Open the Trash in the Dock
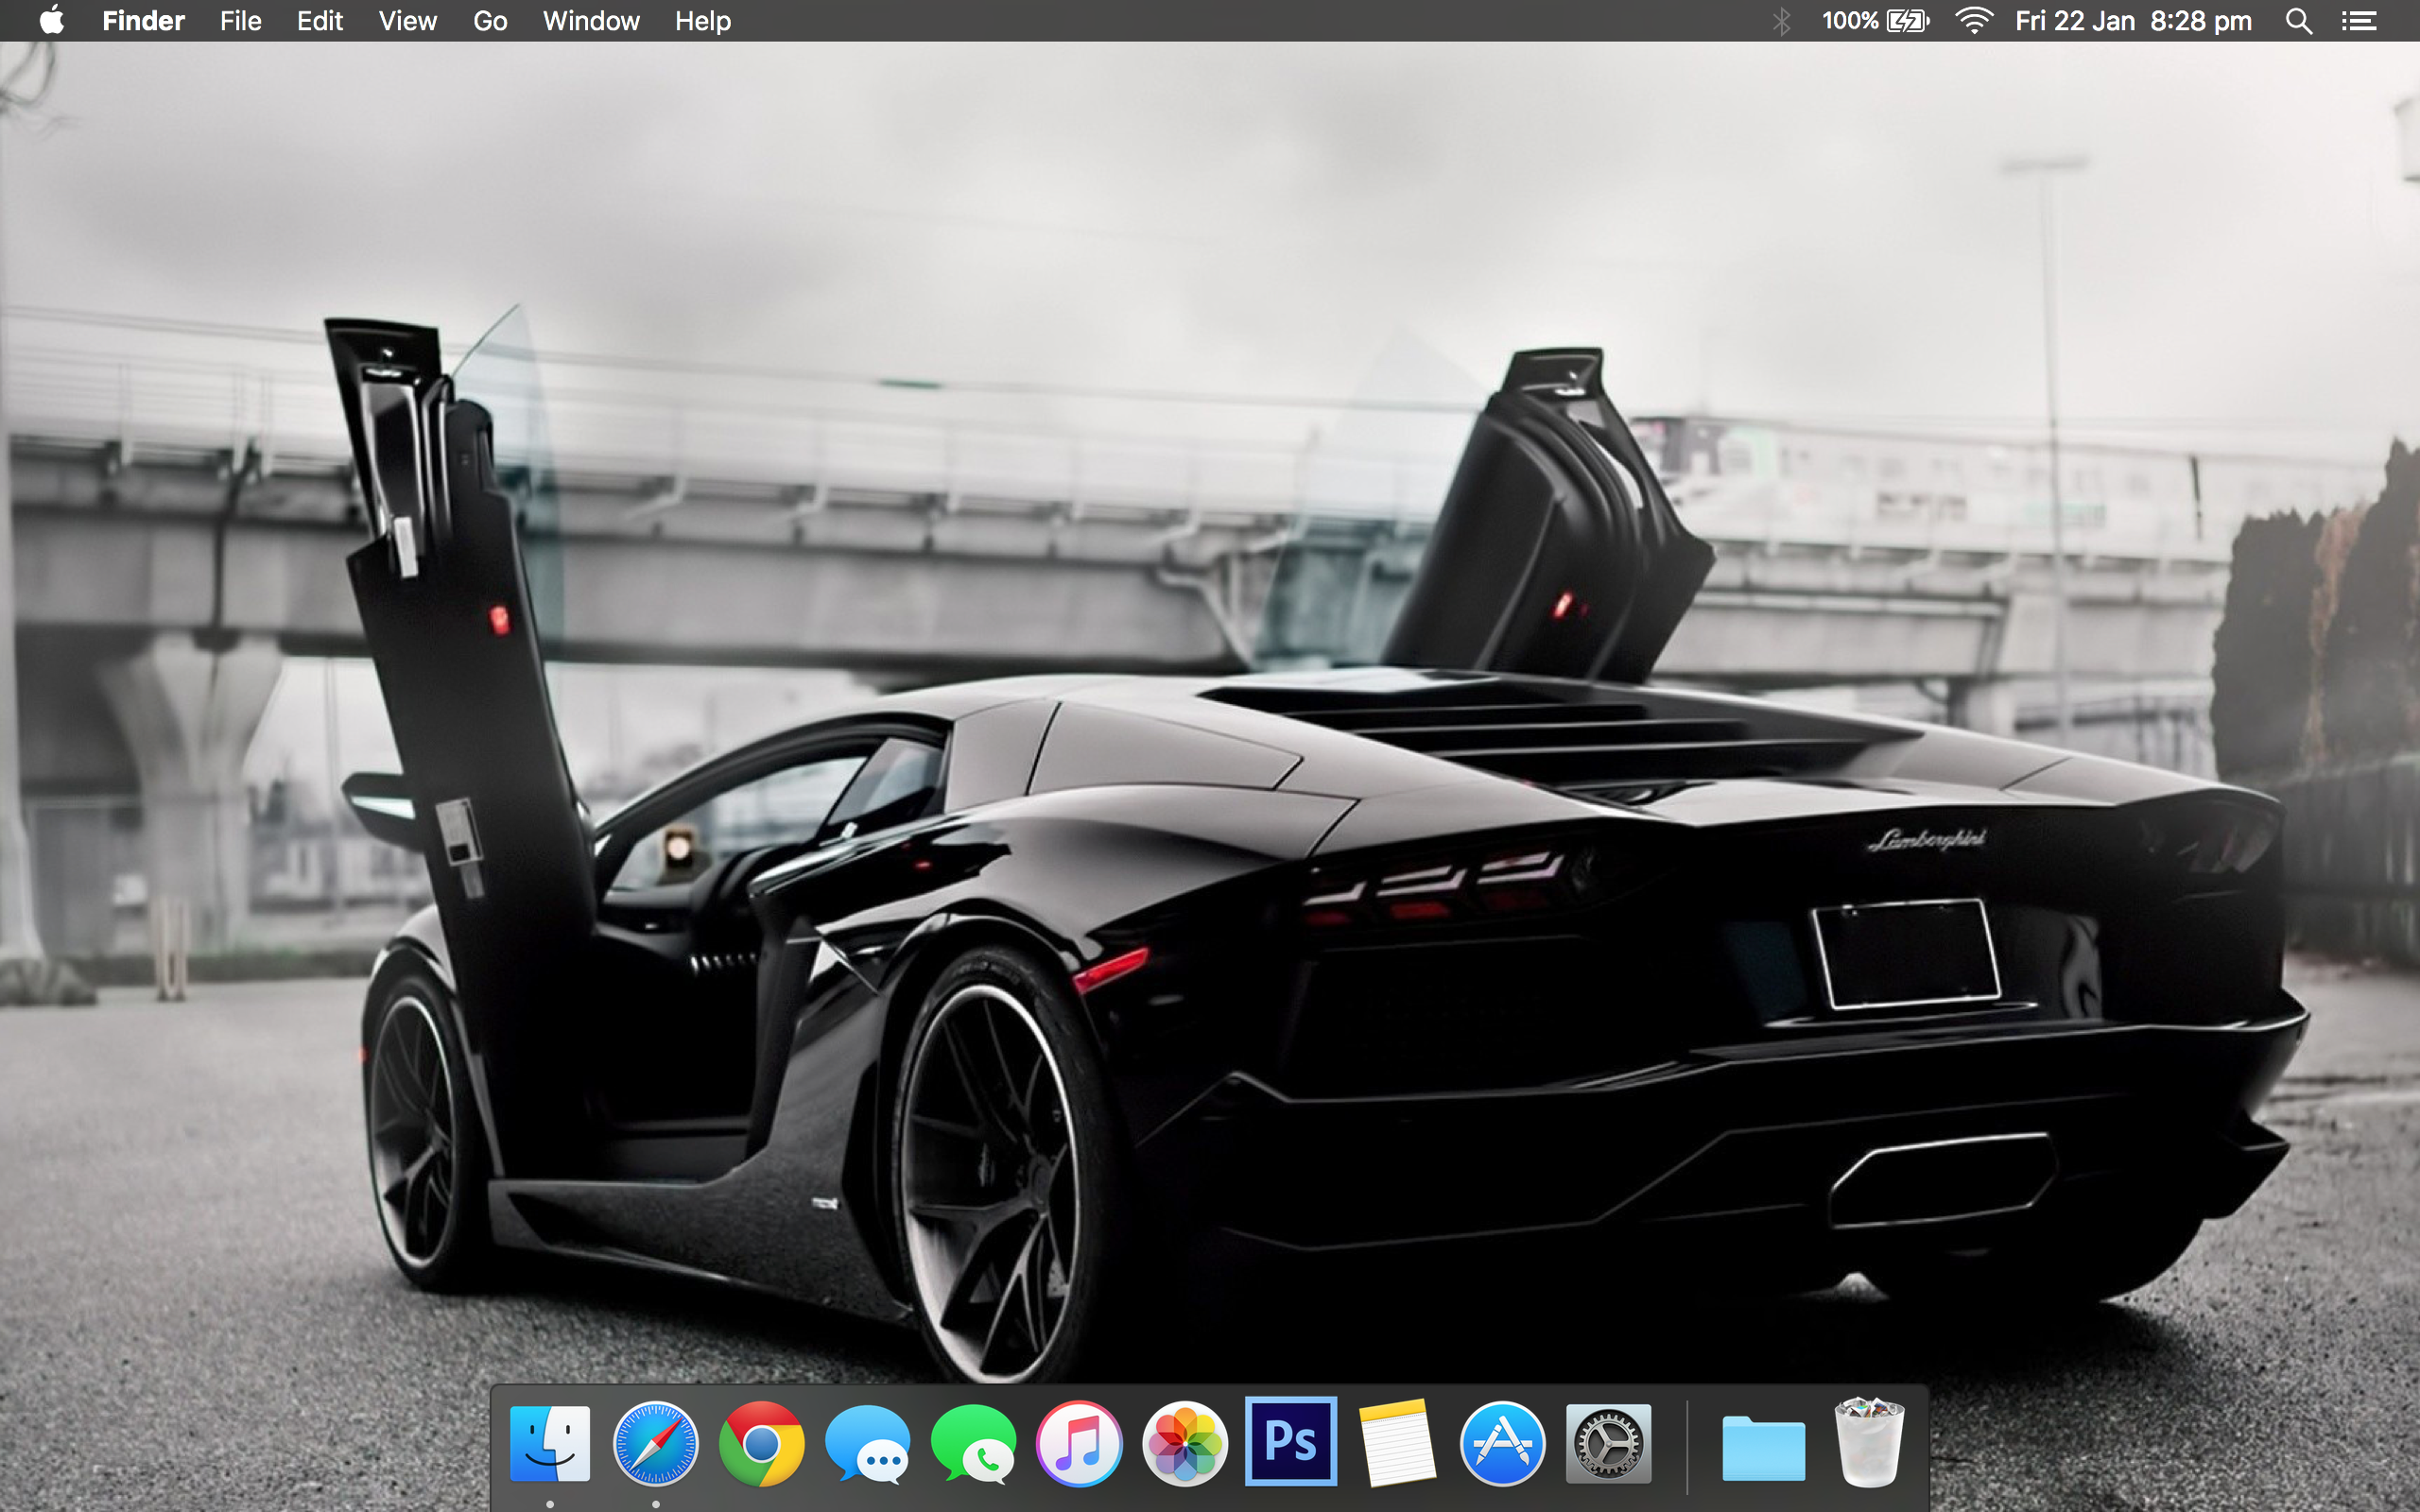 click(x=1869, y=1443)
